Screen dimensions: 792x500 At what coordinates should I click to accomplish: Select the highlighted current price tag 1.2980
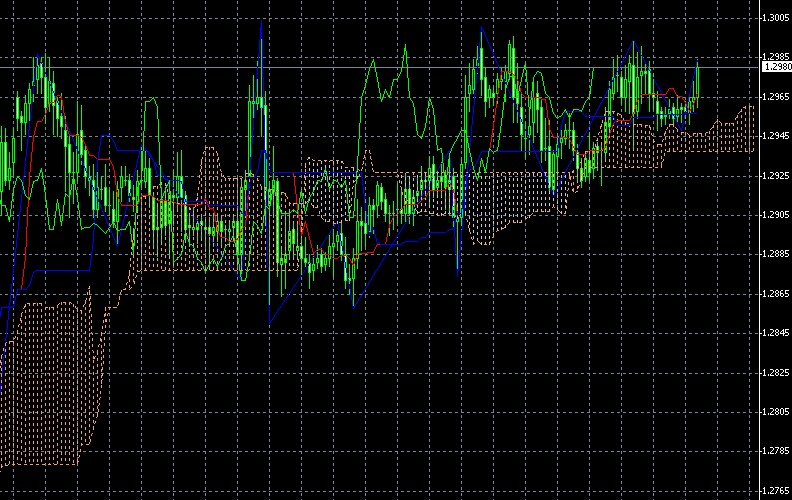click(x=777, y=67)
